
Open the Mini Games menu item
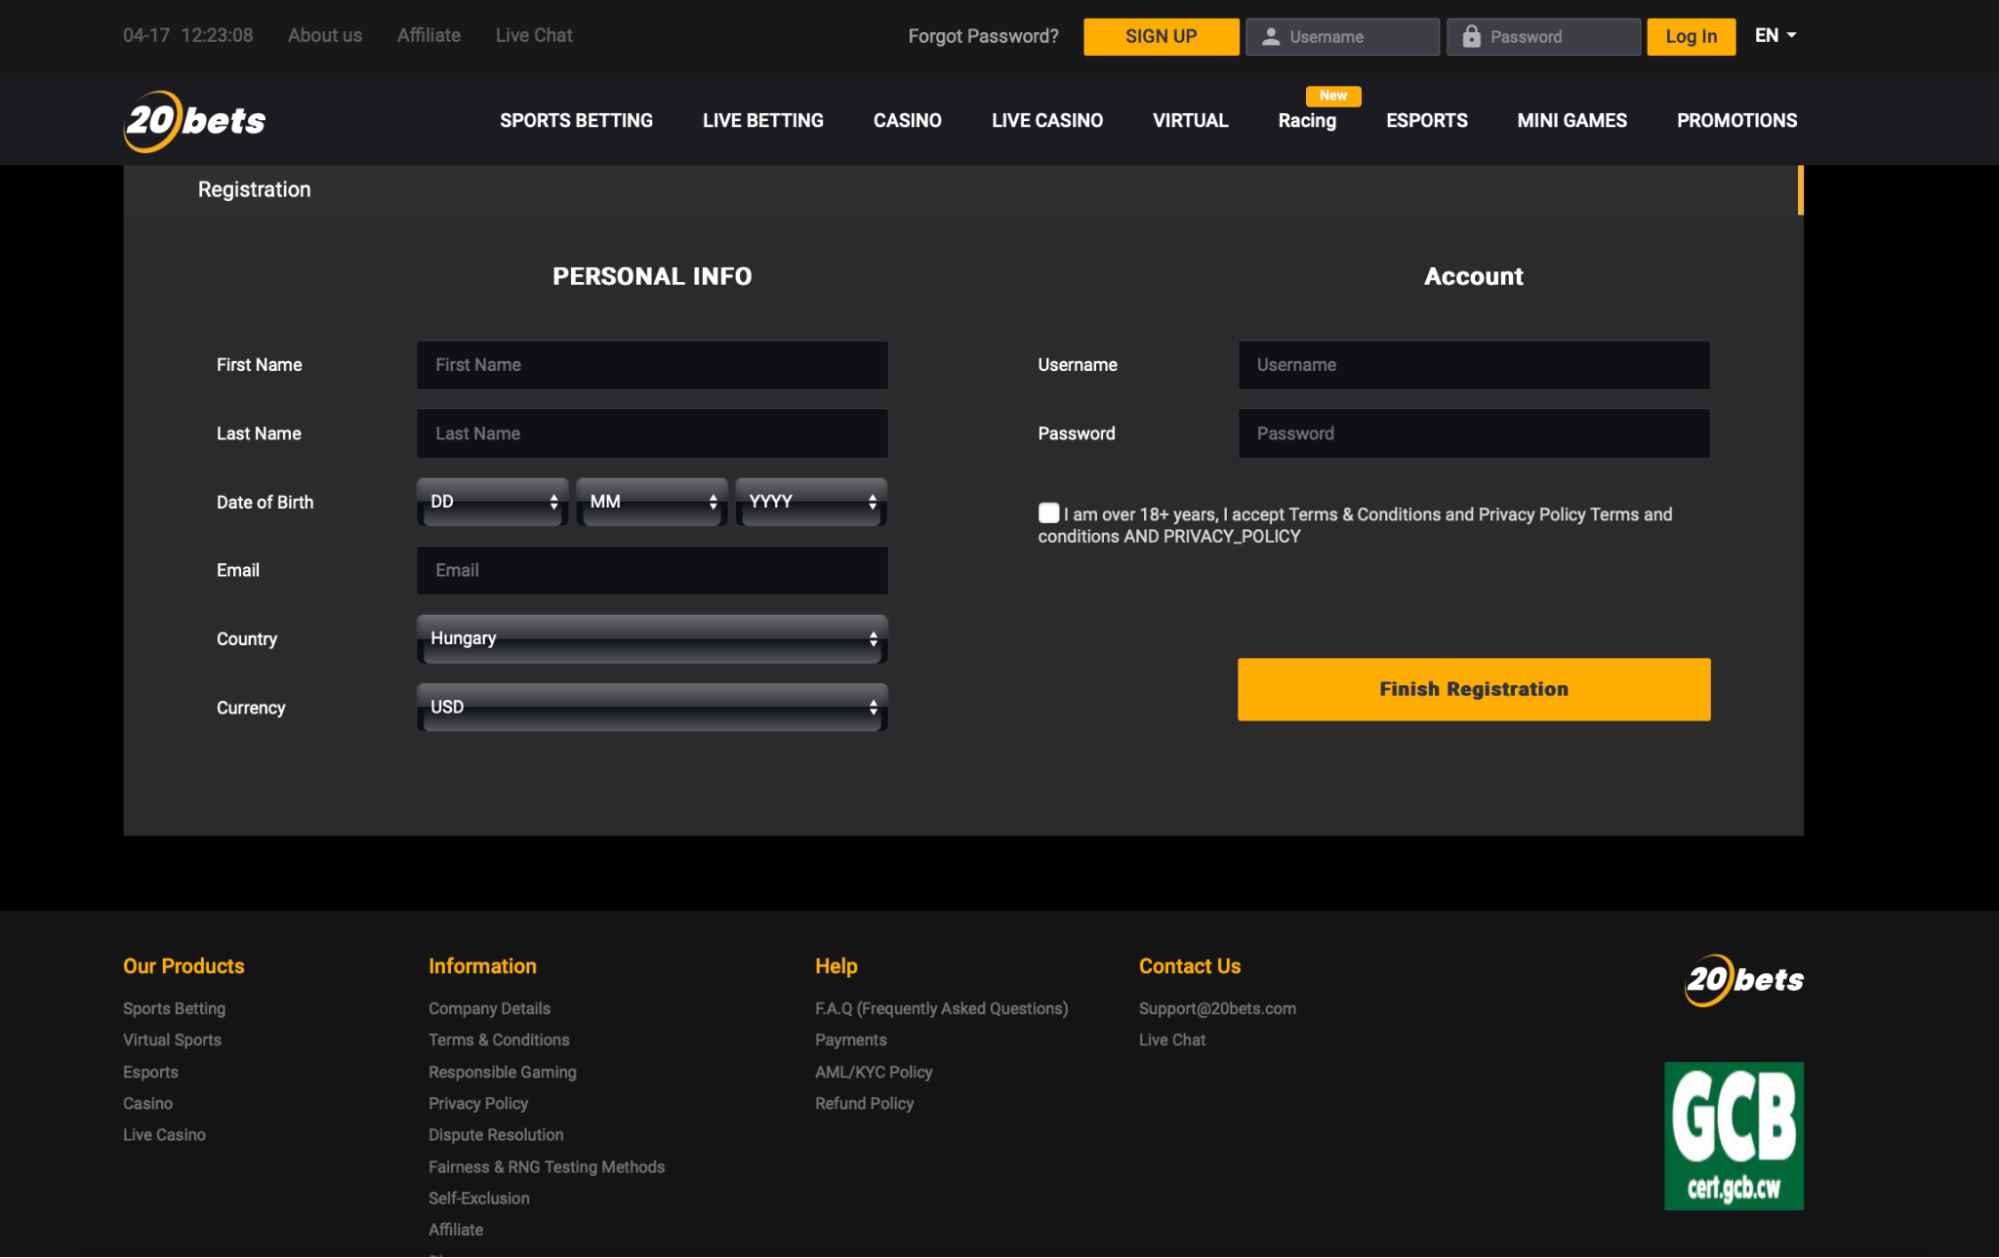1572,121
